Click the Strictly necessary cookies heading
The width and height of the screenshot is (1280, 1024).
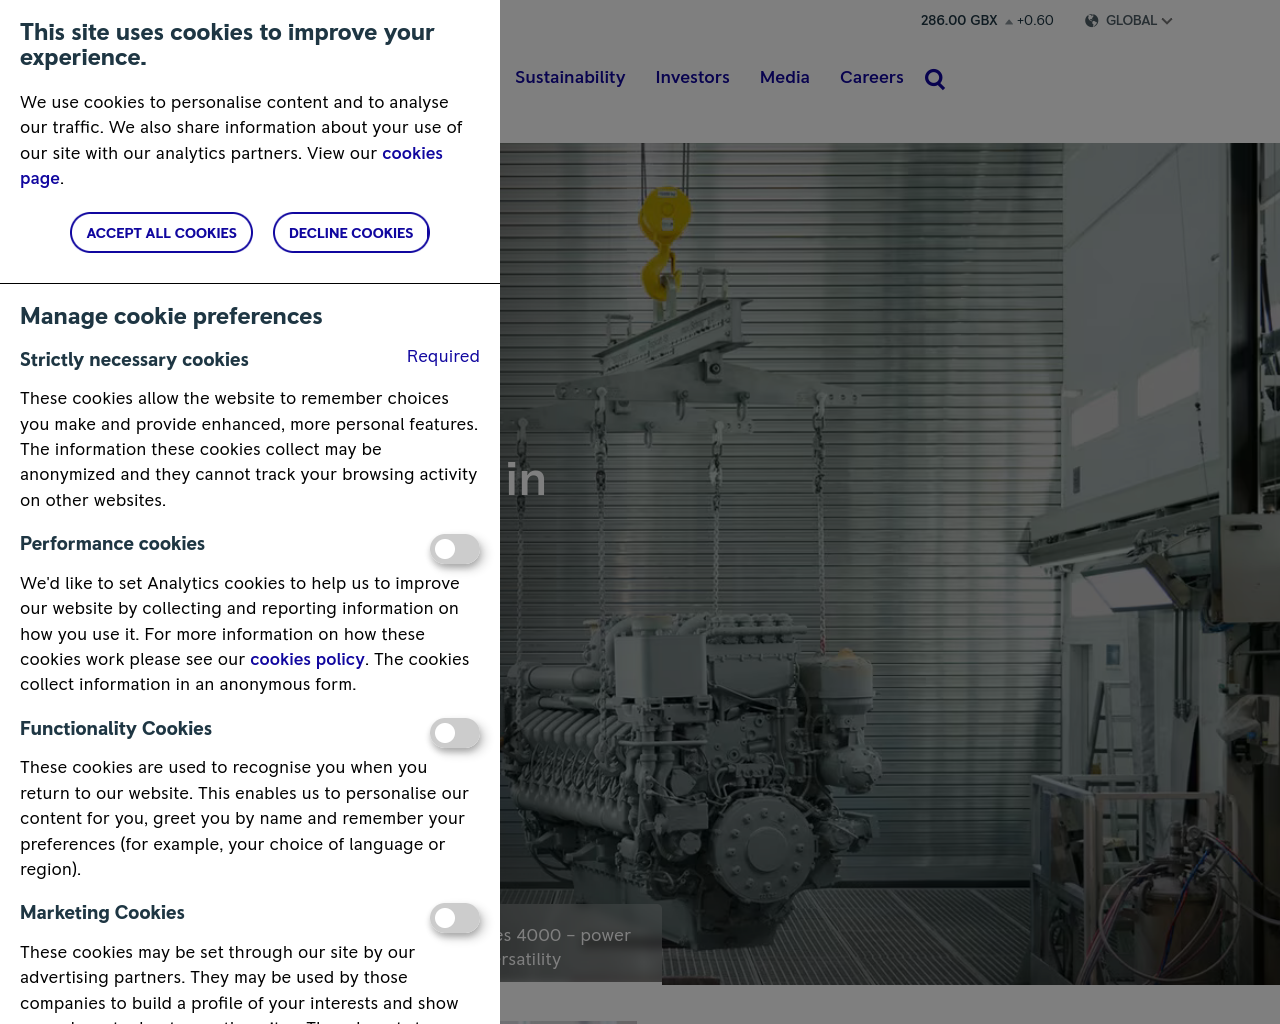pos(134,359)
